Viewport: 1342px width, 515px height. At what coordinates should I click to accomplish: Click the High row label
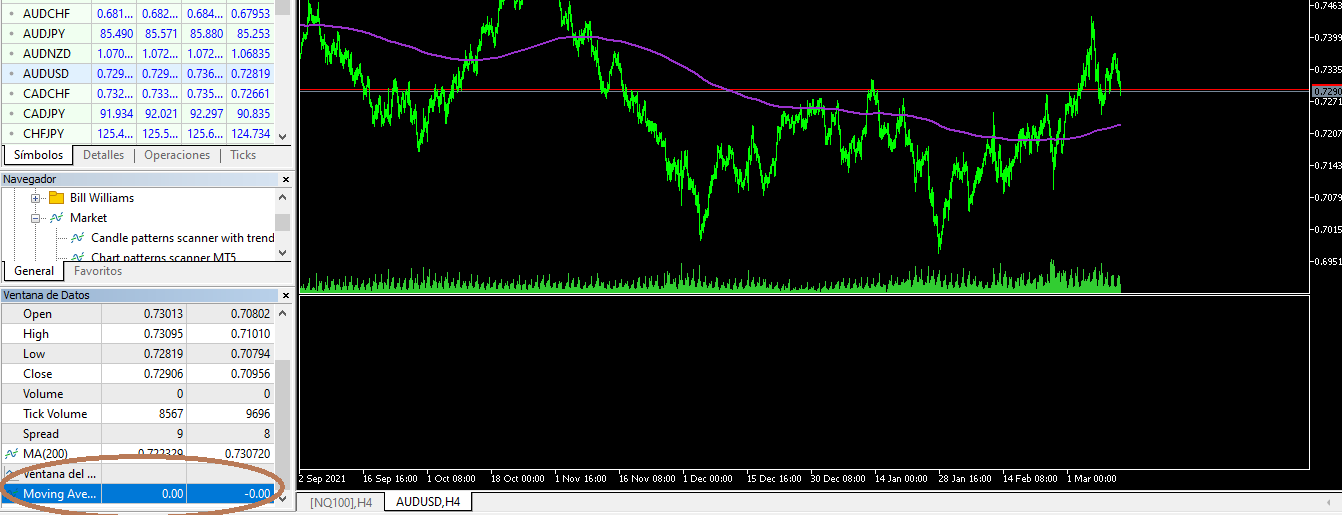click(36, 334)
